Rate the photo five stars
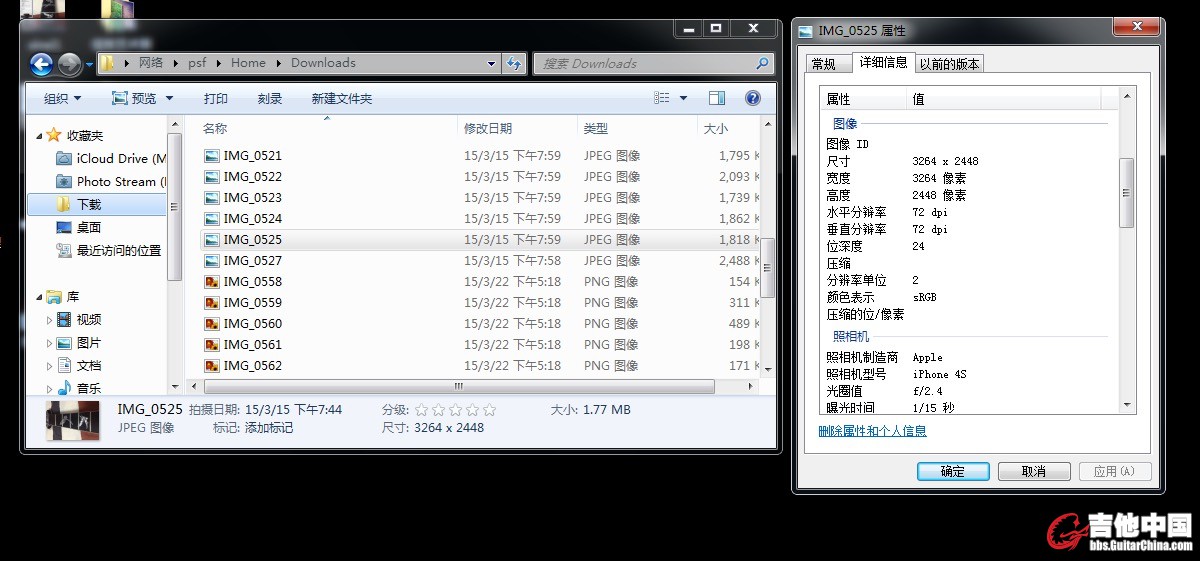The width and height of the screenshot is (1200, 561). click(x=489, y=410)
